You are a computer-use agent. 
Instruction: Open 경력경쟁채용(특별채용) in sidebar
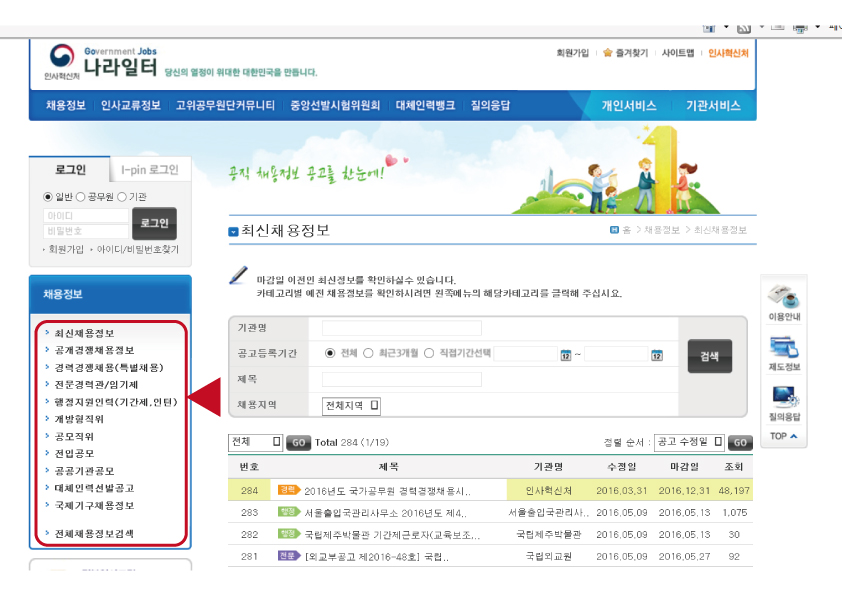pos(109,367)
